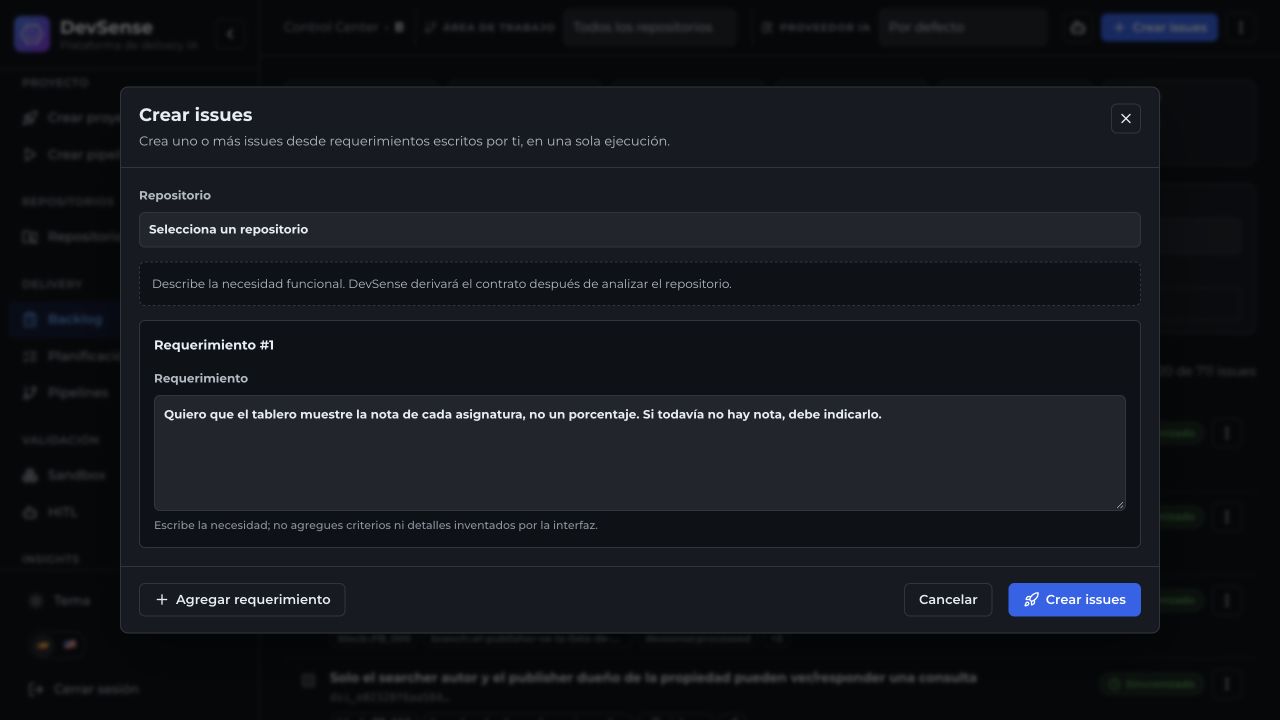
Task: Open the Todos los repositorios selector
Action: [x=649, y=28]
